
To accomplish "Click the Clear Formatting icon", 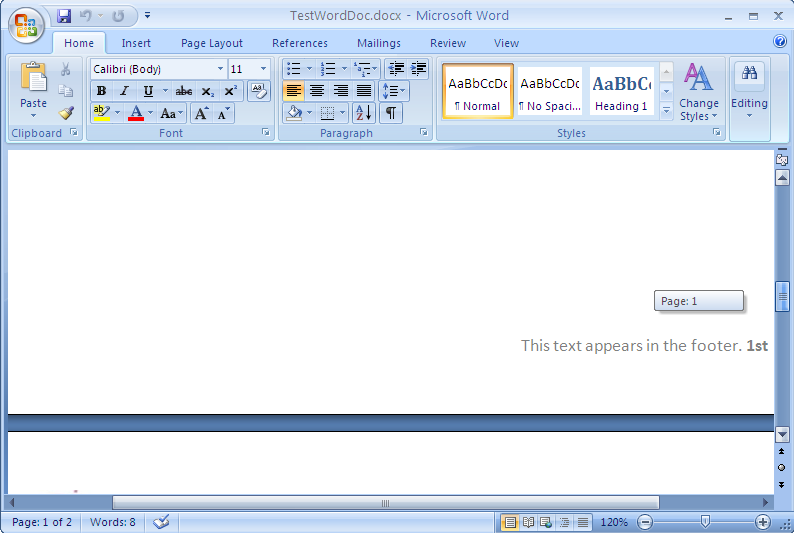I will [x=258, y=91].
